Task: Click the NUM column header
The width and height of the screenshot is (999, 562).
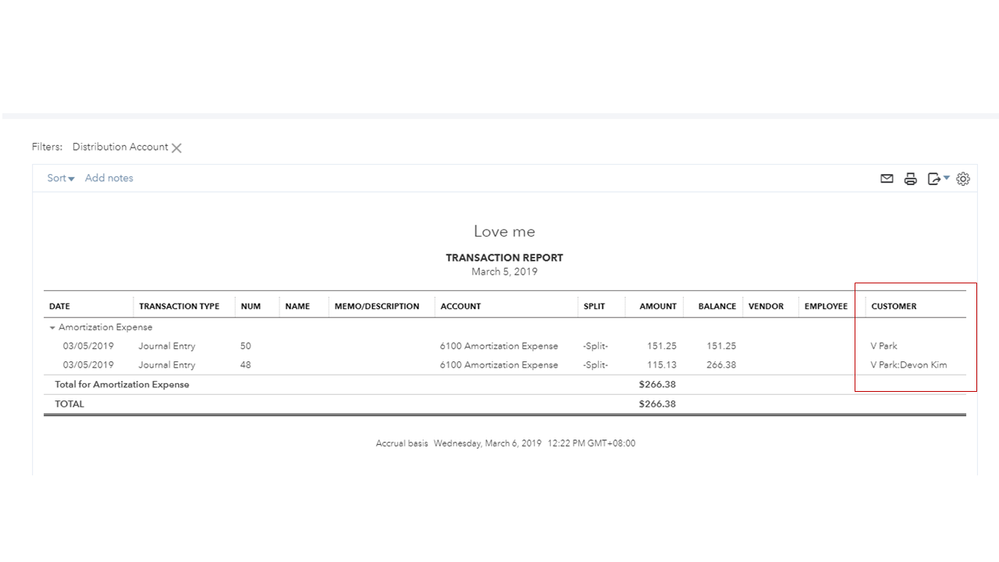Action: pyautogui.click(x=250, y=306)
